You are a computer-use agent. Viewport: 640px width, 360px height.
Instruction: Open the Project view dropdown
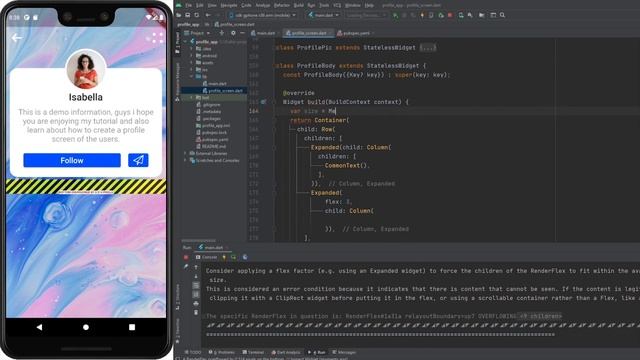pyautogui.click(x=197, y=33)
